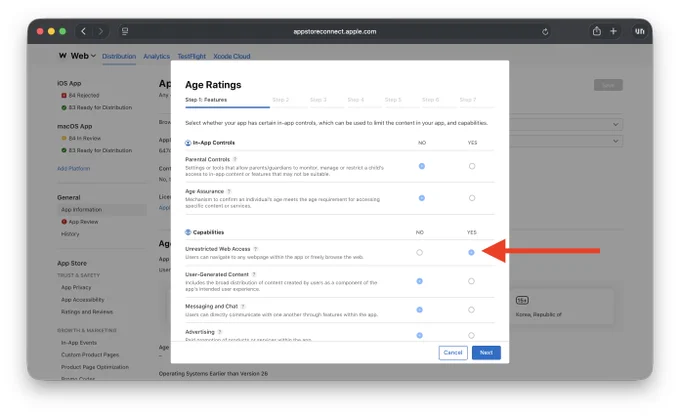Open the Distribution tab

pyautogui.click(x=119, y=56)
